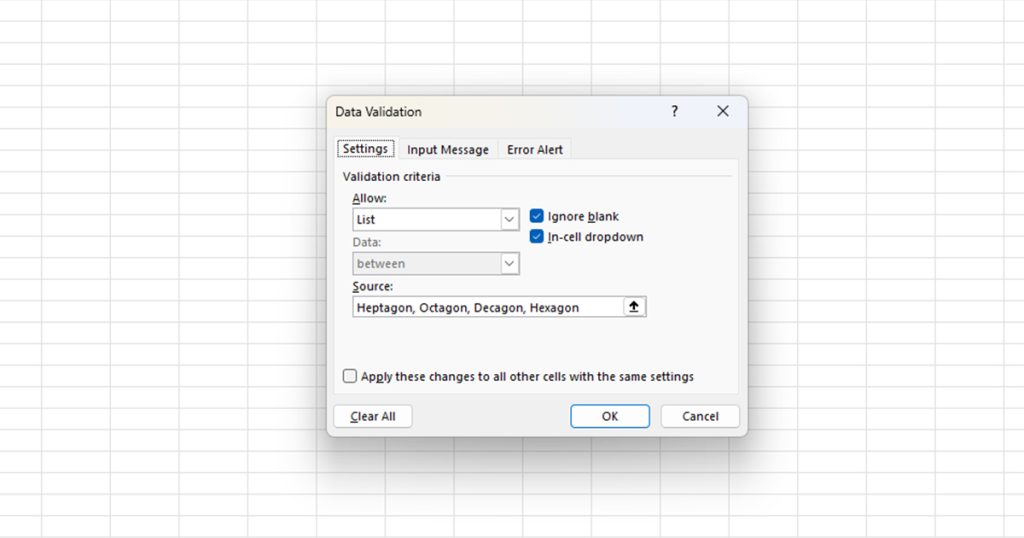Toggle the In-cell dropdown checkbox

pyautogui.click(x=537, y=237)
